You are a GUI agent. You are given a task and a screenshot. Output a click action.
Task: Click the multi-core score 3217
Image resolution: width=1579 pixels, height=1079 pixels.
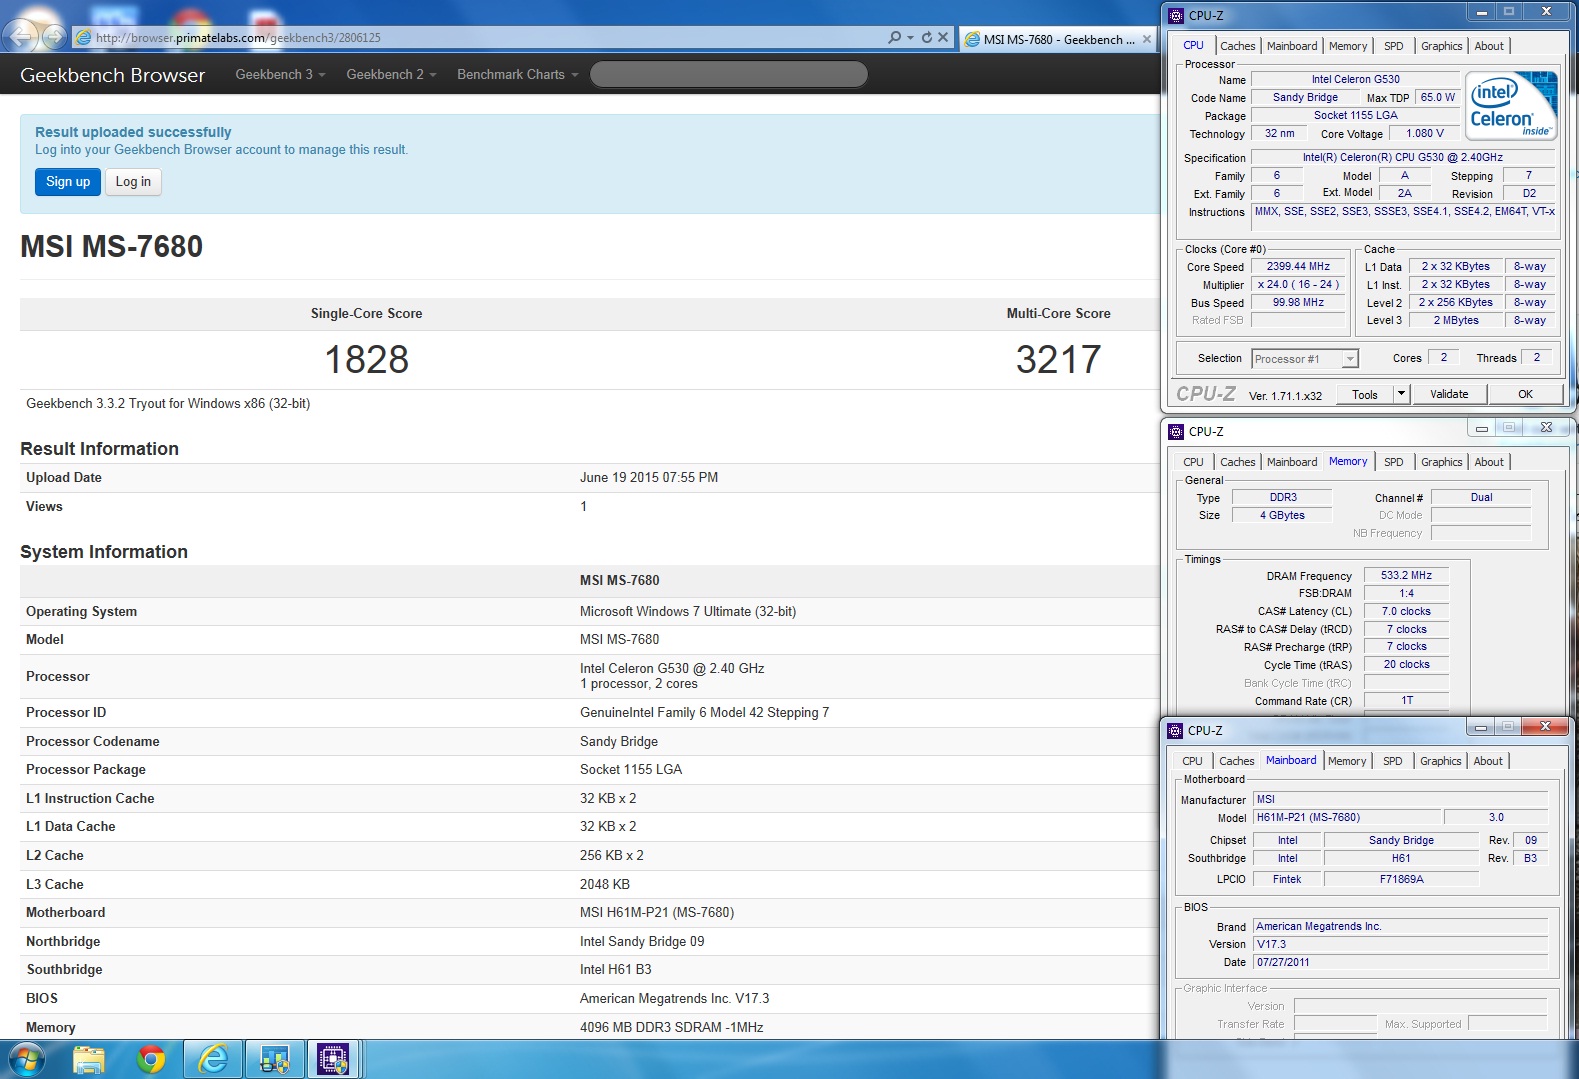tap(1058, 360)
